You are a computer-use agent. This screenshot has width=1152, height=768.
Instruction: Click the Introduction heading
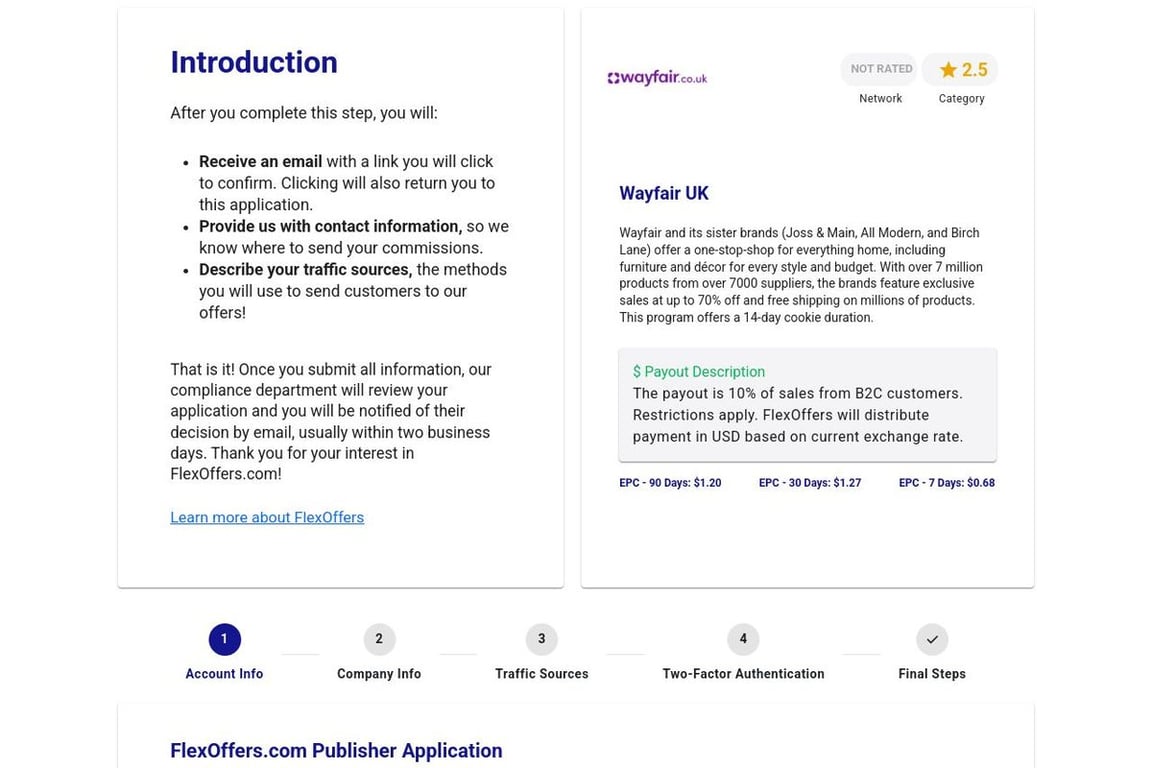coord(254,62)
